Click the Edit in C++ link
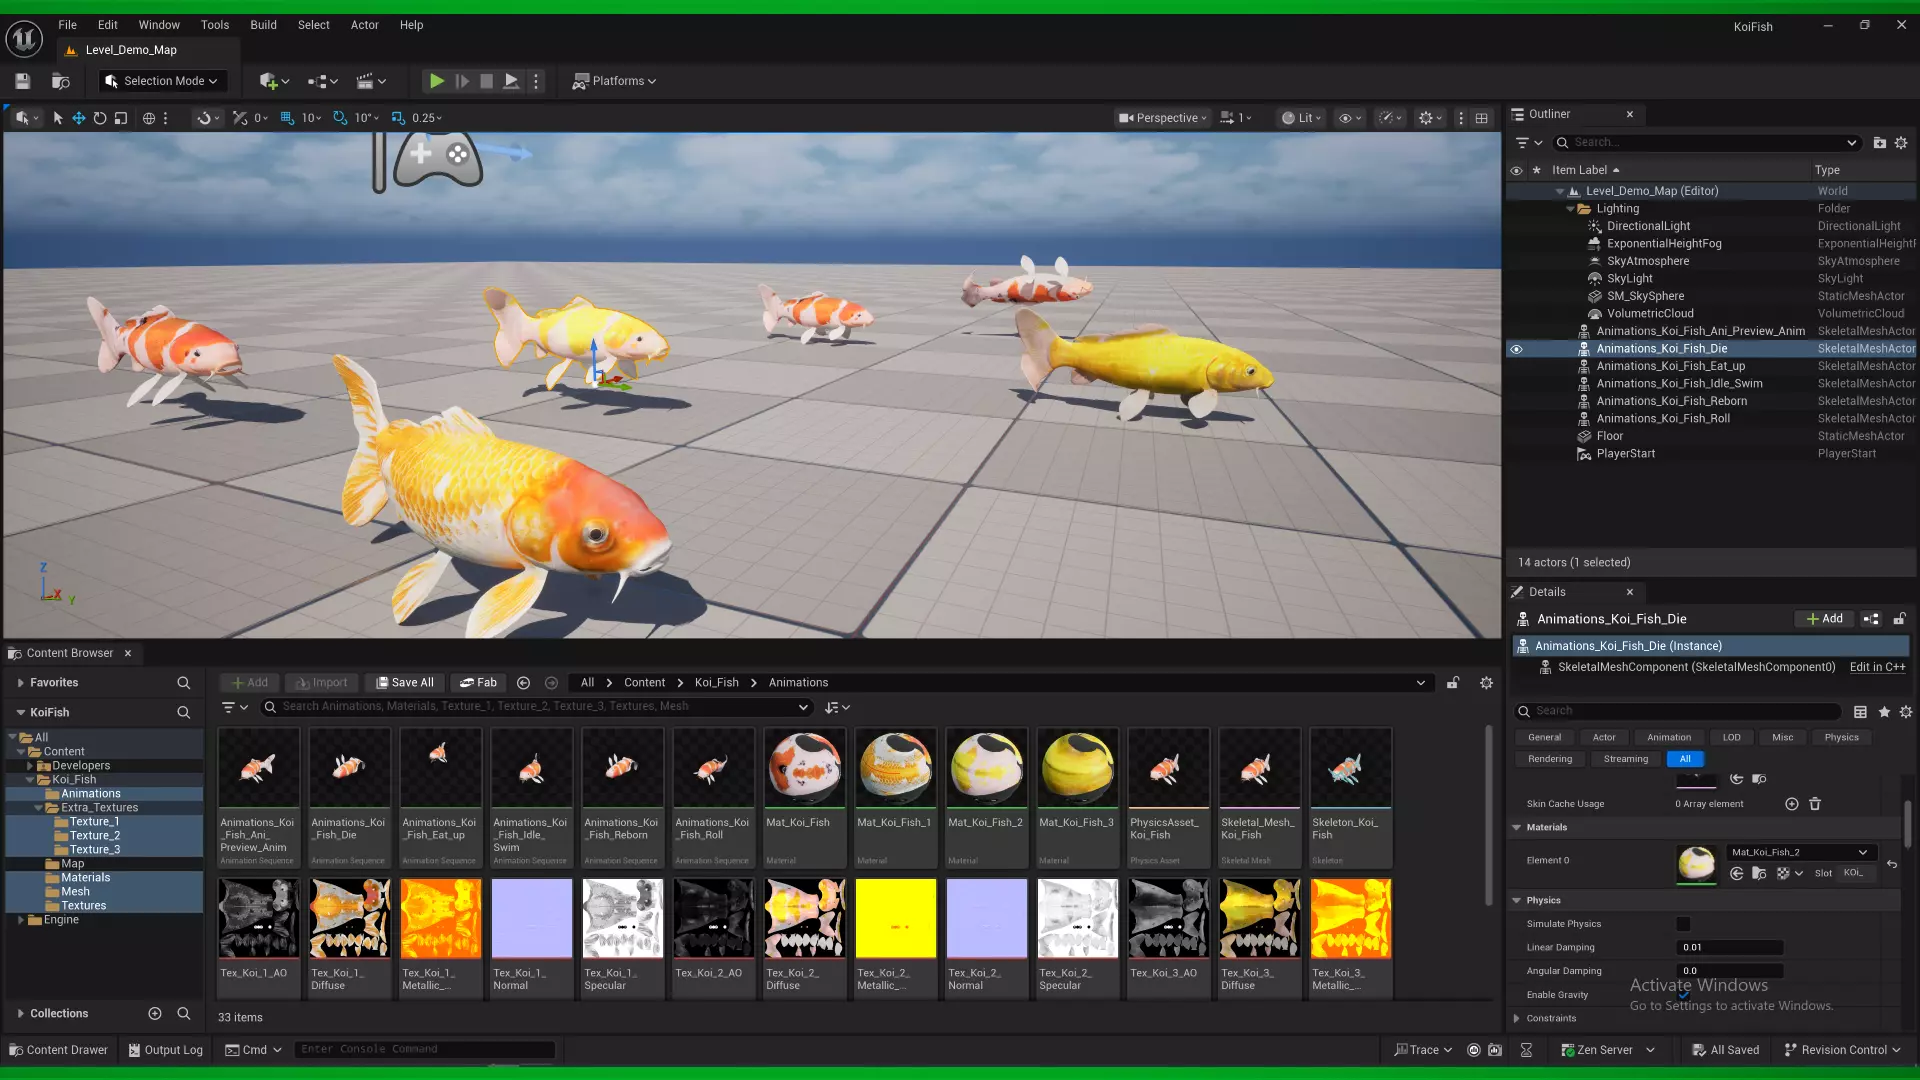 point(1877,667)
